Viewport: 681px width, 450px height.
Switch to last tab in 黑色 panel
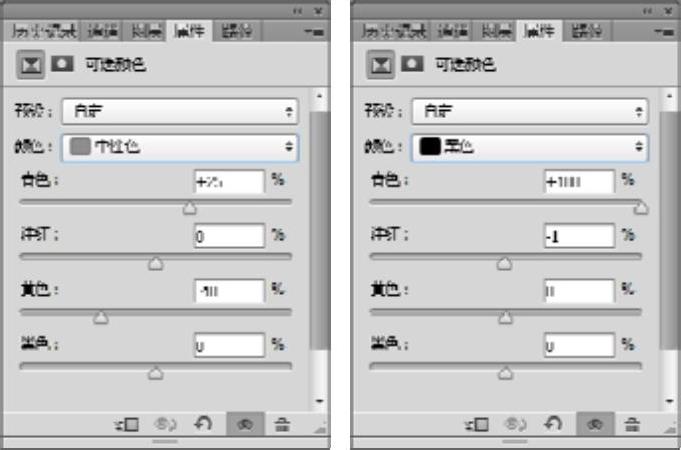(587, 31)
